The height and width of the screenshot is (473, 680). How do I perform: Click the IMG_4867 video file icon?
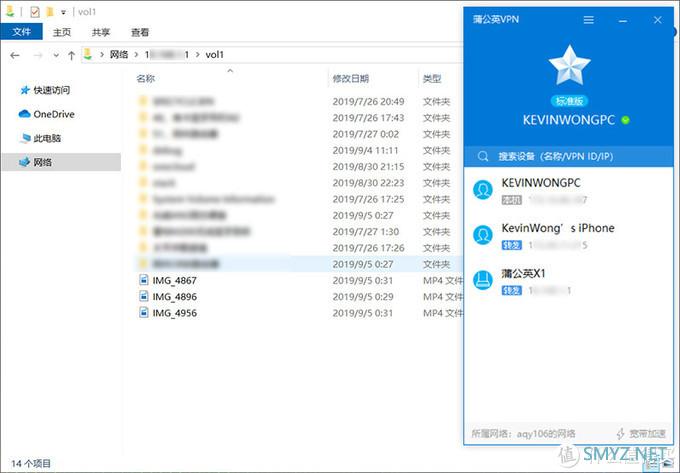[x=143, y=280]
